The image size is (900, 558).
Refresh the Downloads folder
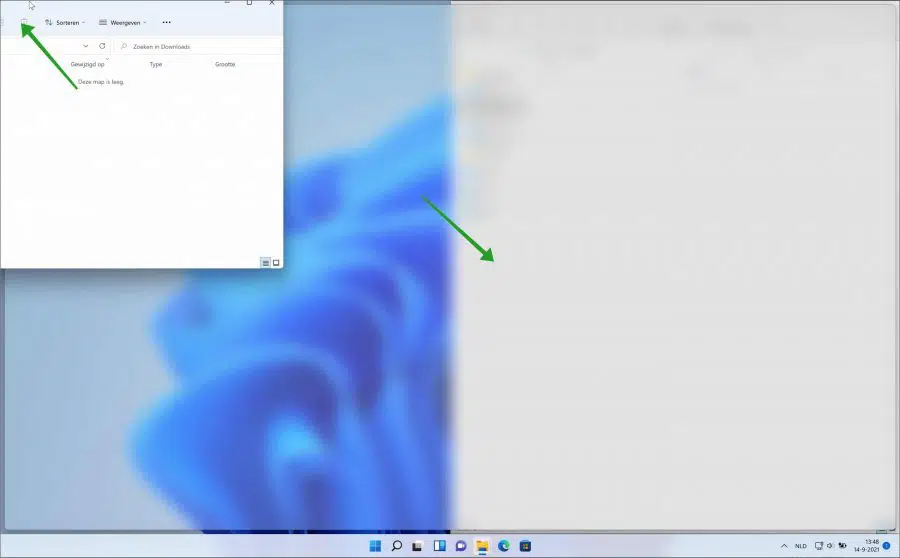102,46
